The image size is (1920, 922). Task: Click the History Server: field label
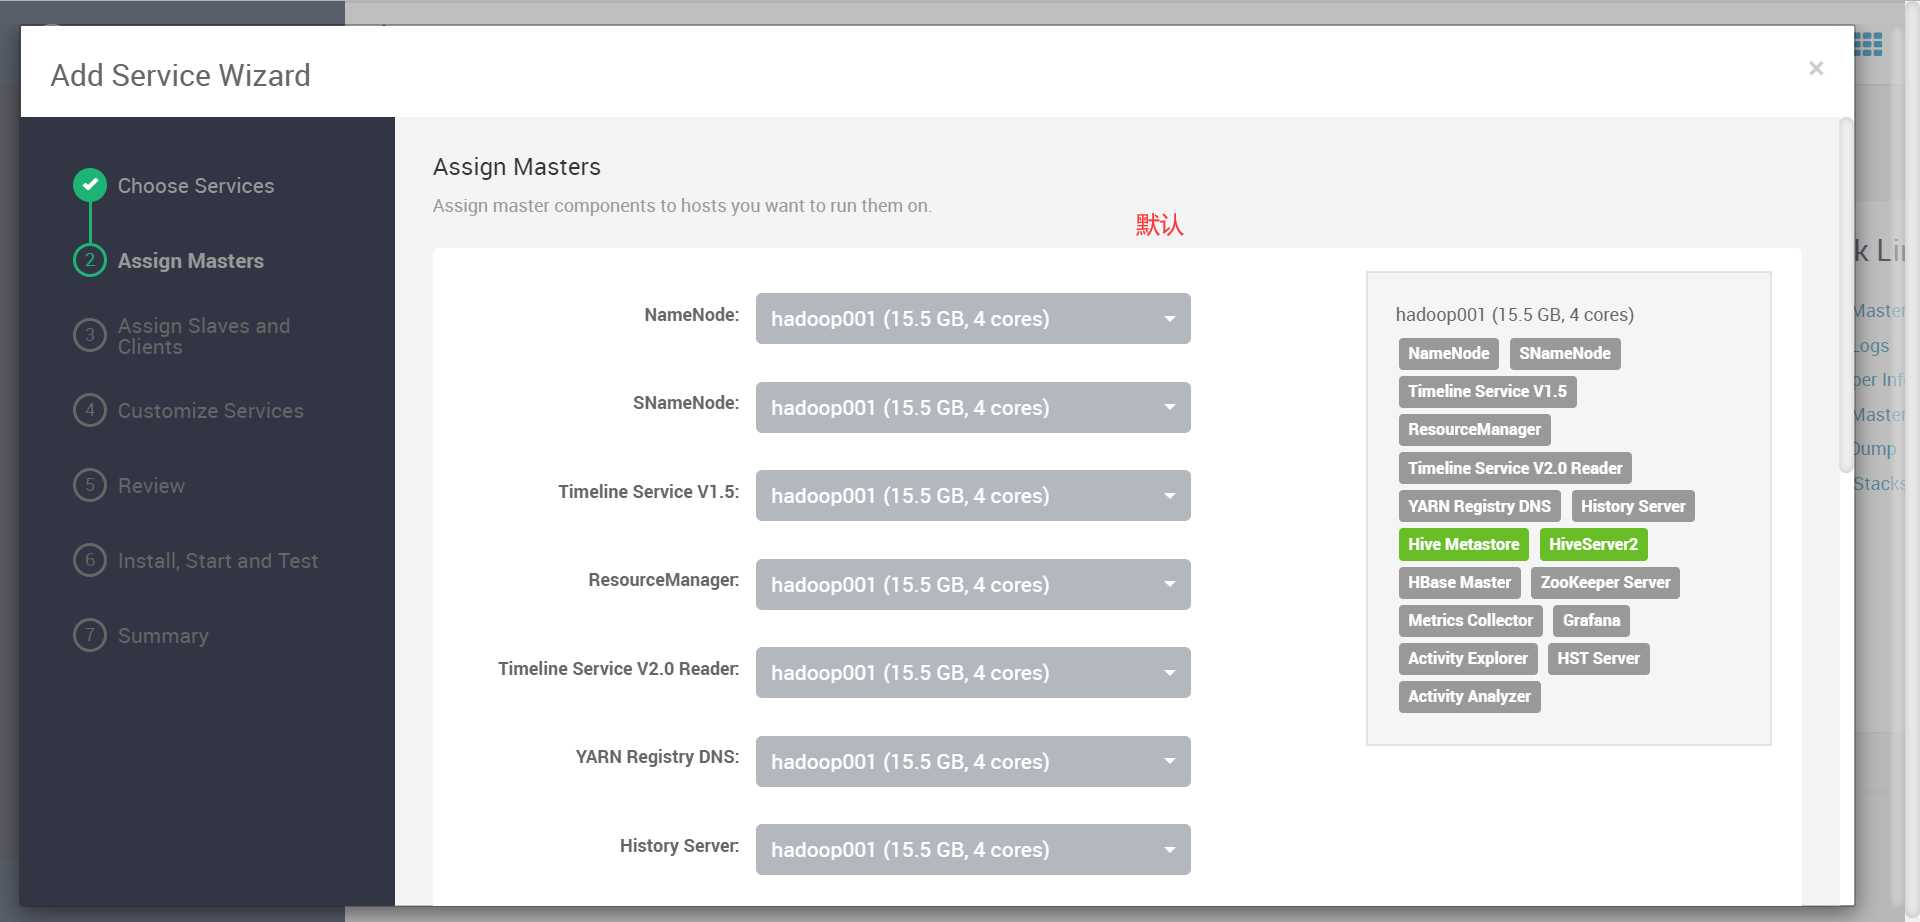[679, 846]
